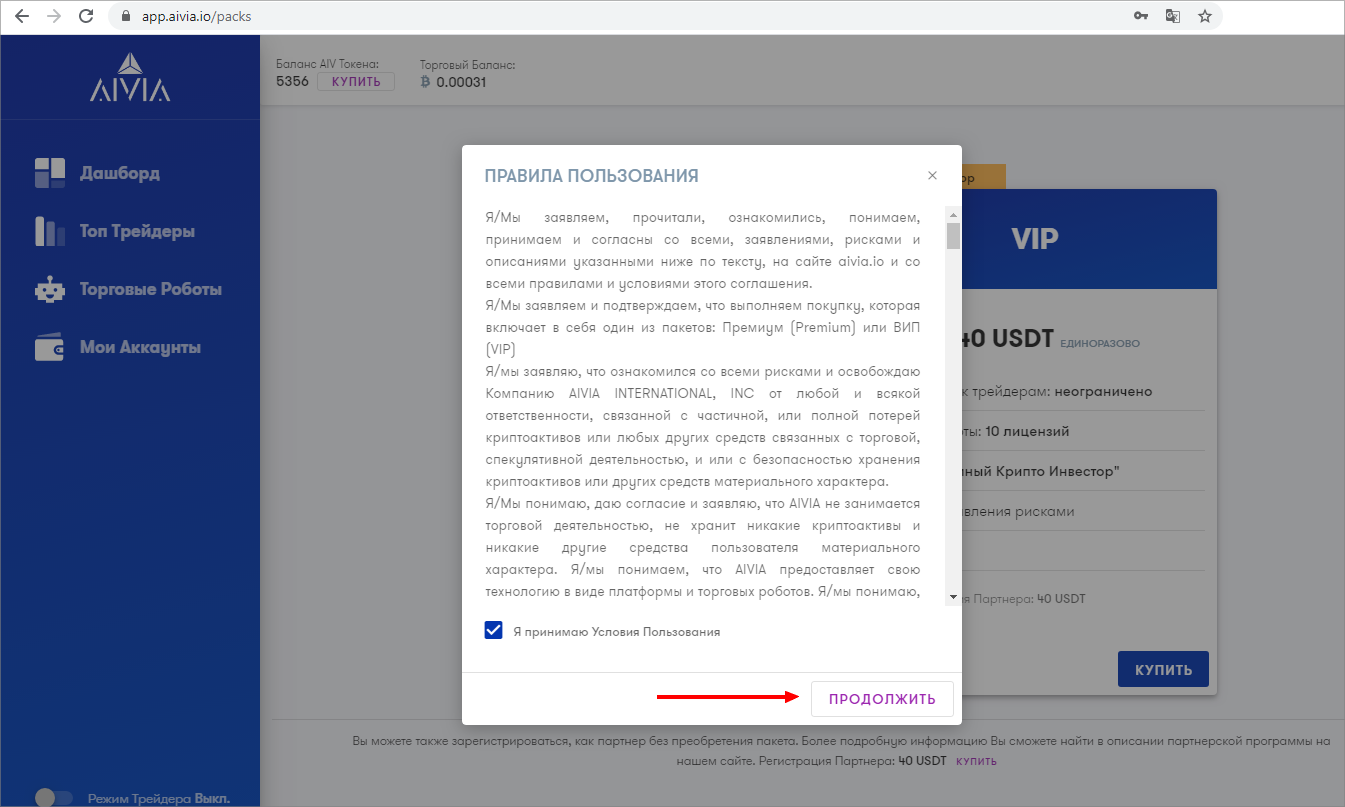Click the 5356 token balance value
The width and height of the screenshot is (1345, 807).
pyautogui.click(x=292, y=82)
